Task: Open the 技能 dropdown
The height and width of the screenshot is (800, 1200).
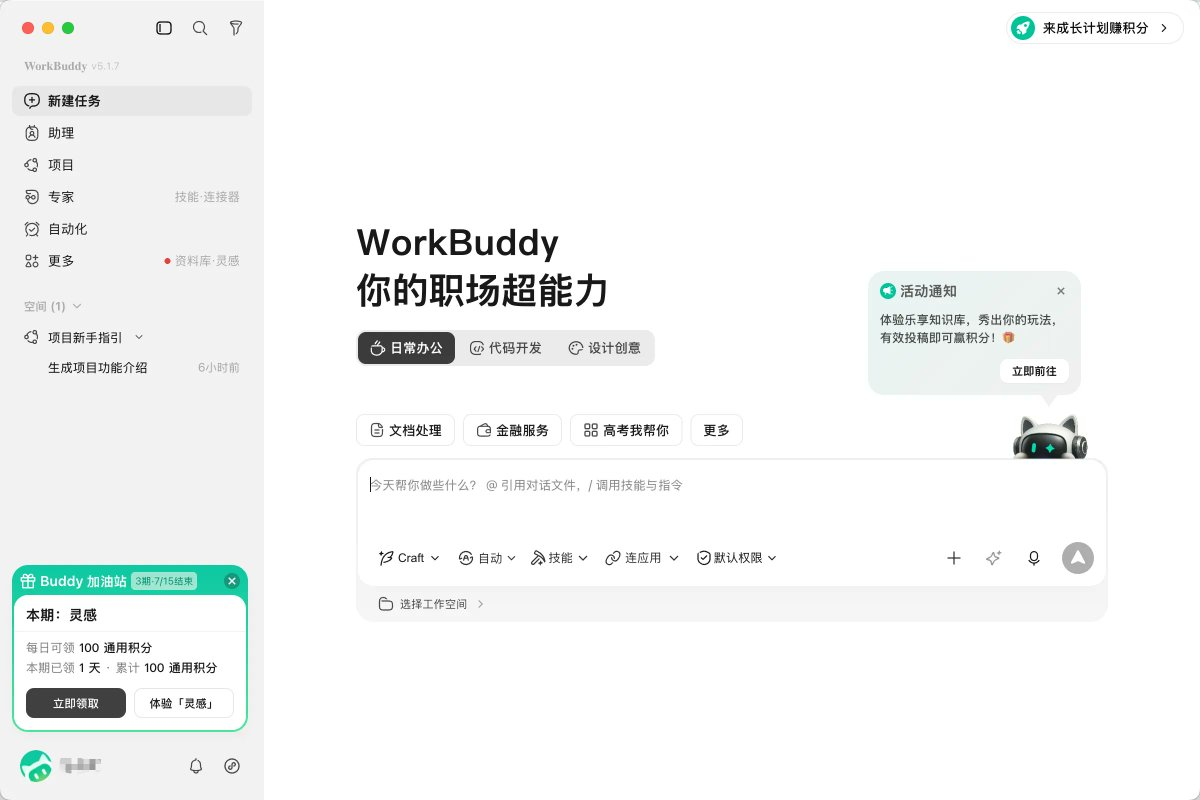Action: tap(559, 558)
